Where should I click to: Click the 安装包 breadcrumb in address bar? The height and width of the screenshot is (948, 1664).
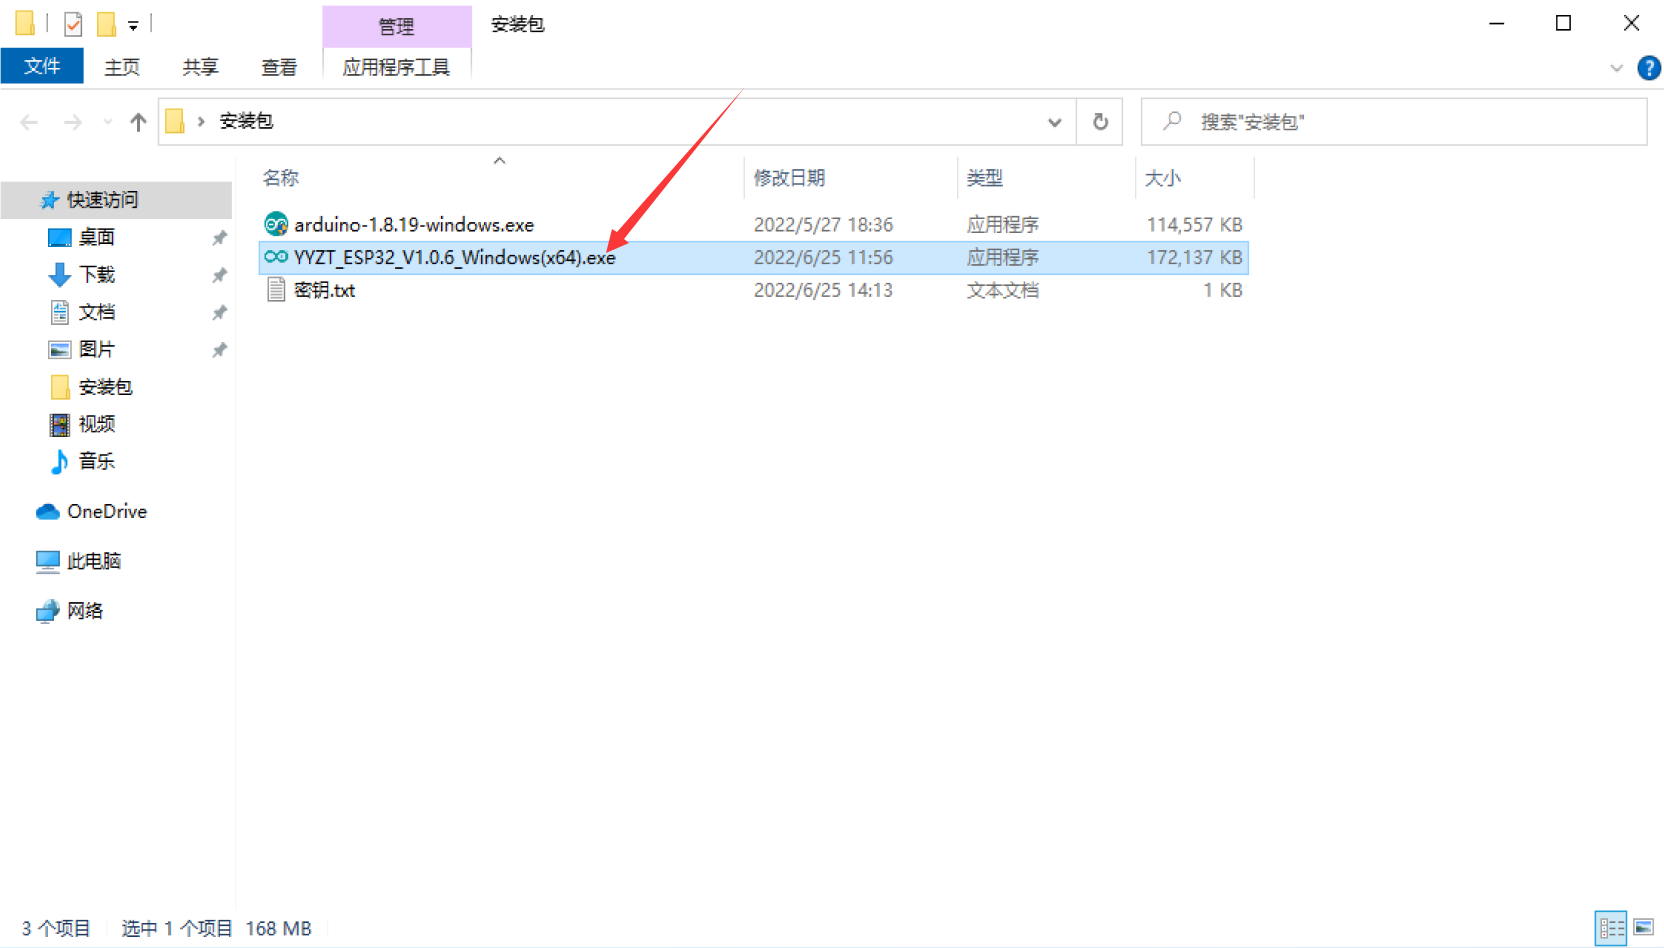click(246, 121)
